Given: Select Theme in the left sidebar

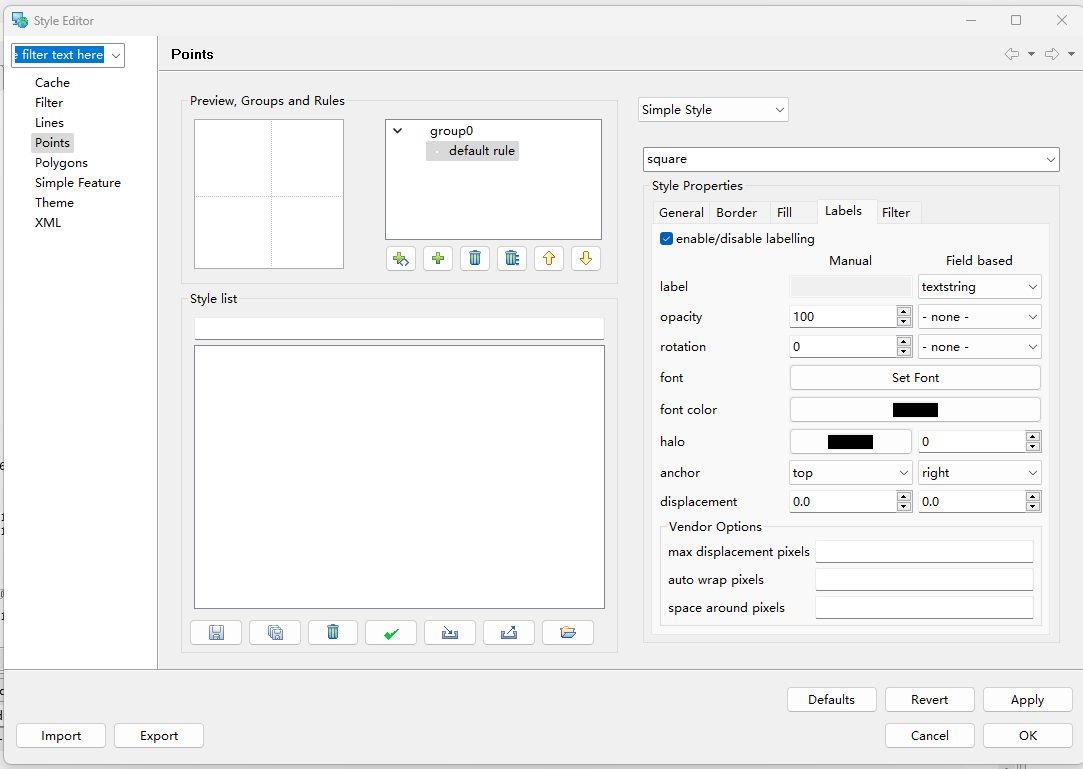Looking at the screenshot, I should point(55,203).
